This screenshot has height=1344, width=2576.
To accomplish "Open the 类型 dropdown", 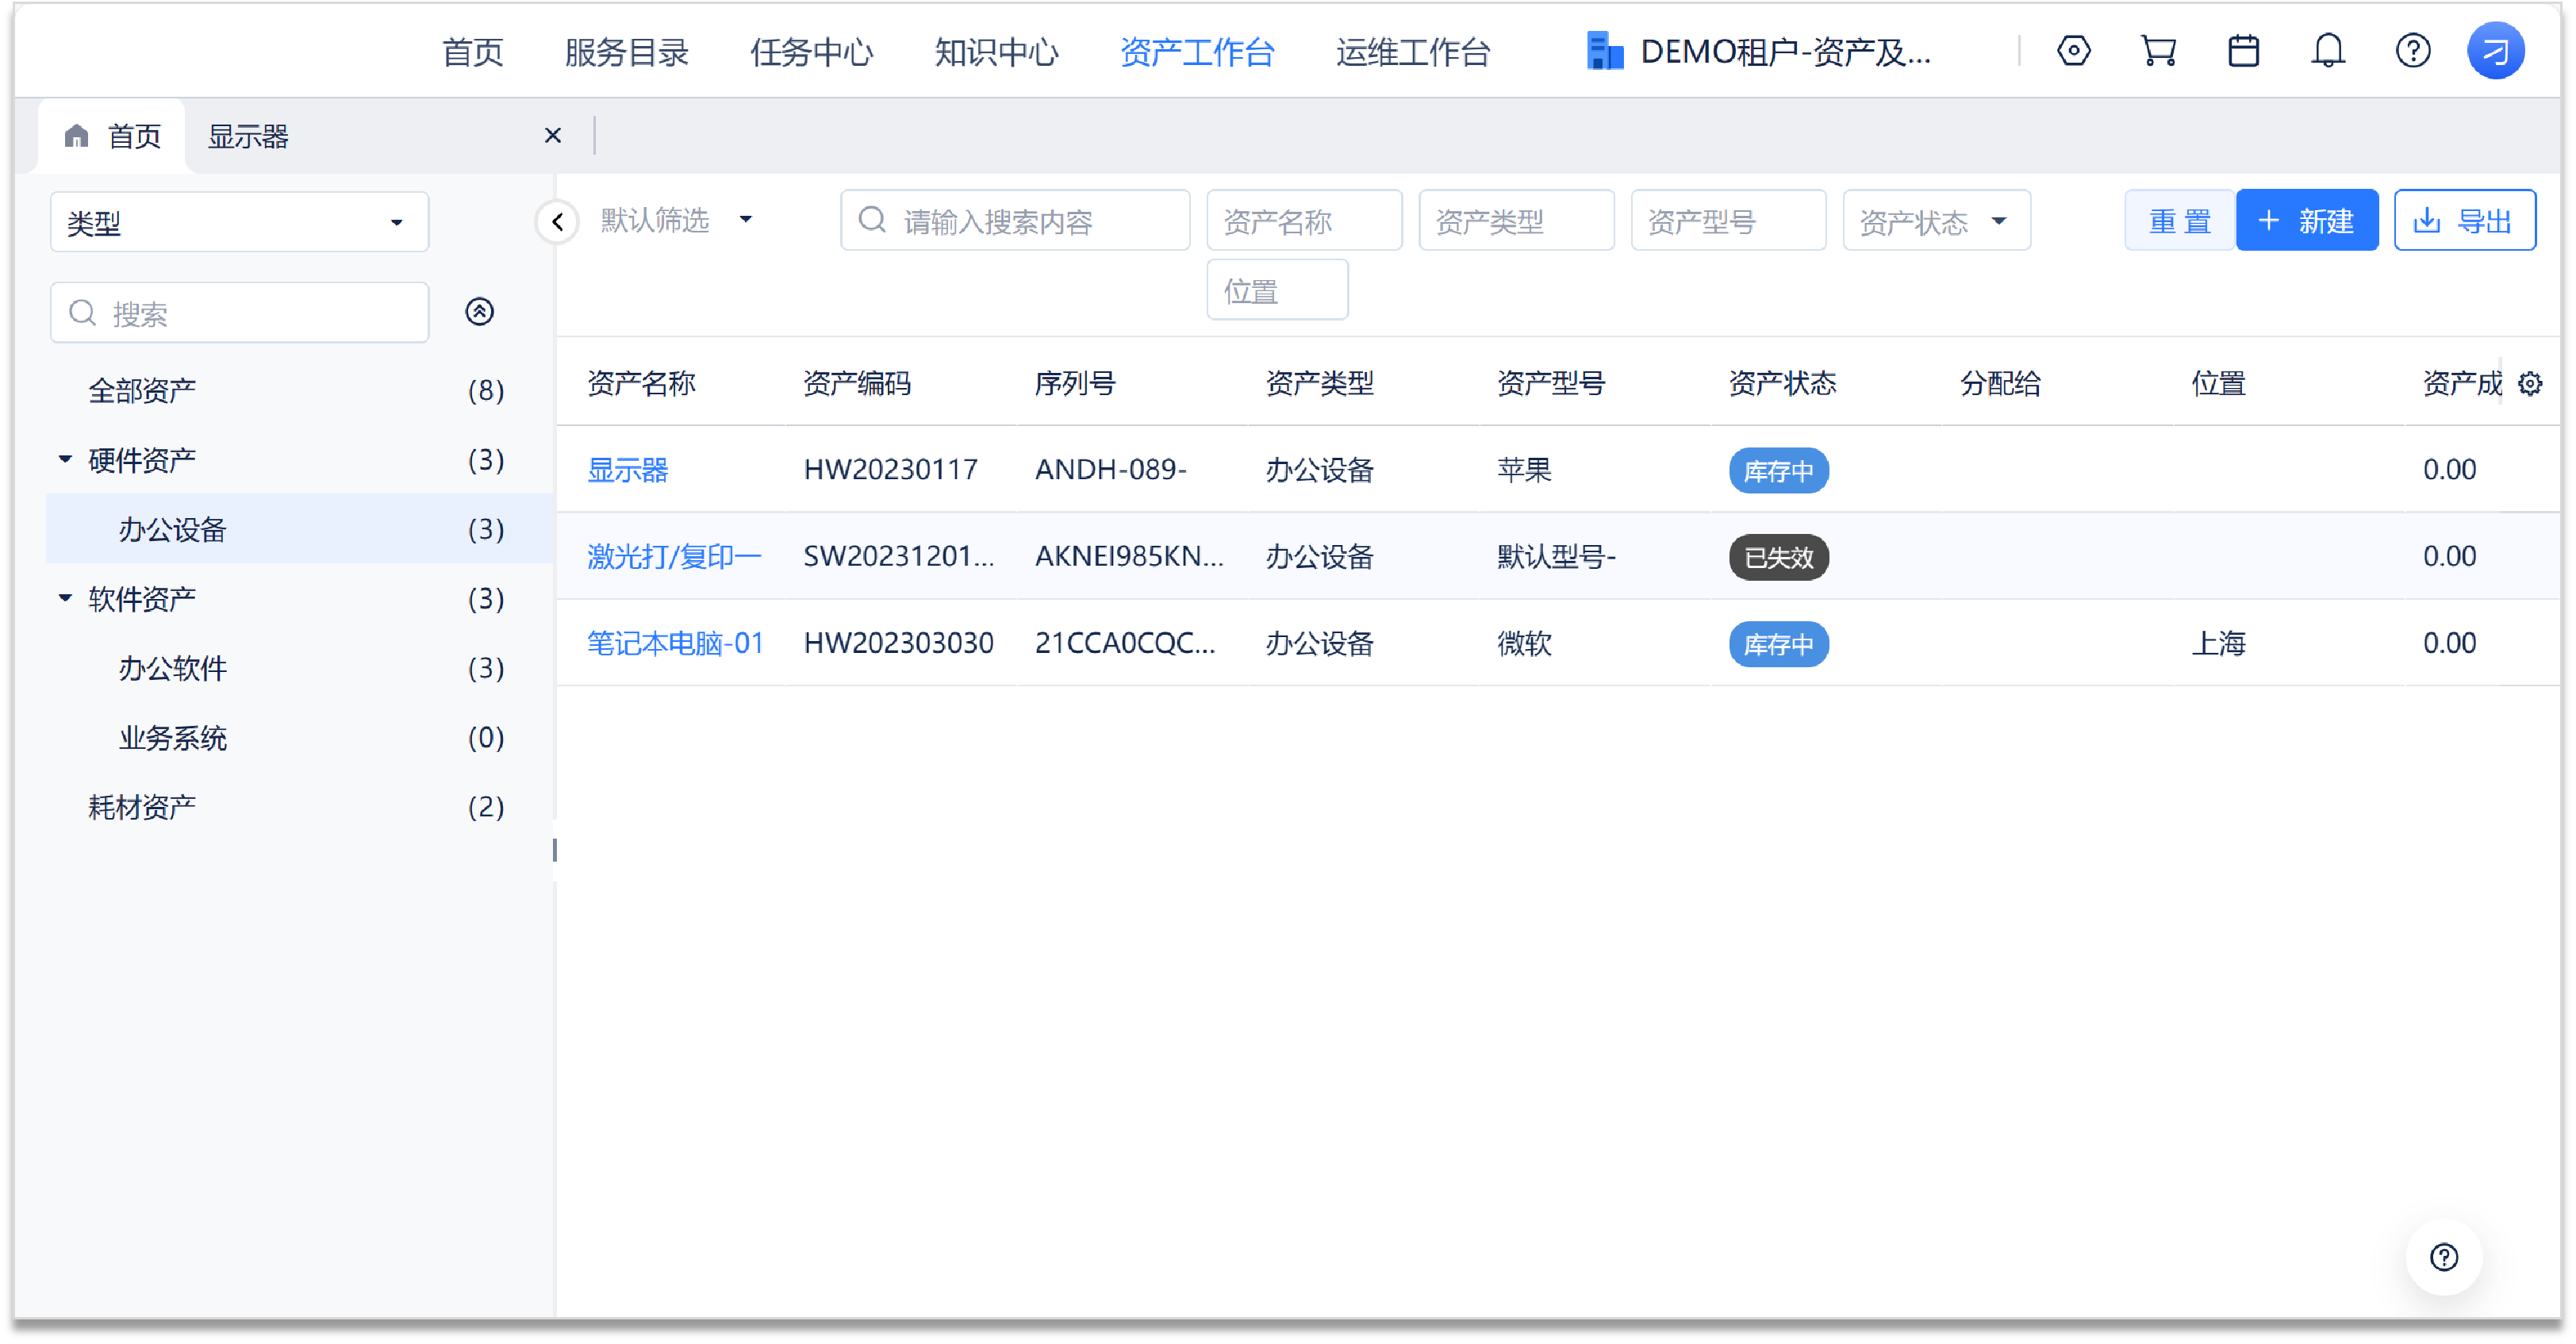I will 239,222.
